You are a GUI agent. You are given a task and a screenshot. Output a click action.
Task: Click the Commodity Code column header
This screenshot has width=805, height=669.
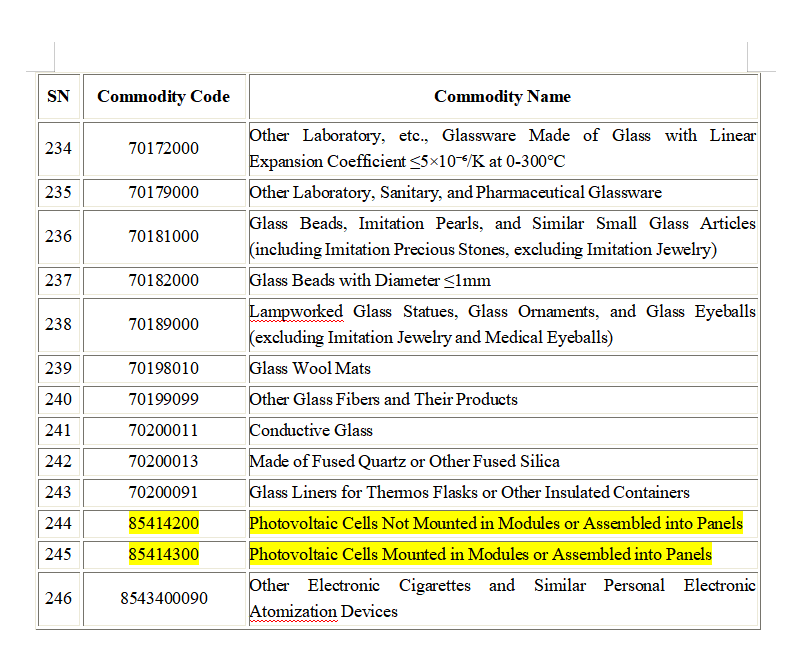tap(163, 97)
